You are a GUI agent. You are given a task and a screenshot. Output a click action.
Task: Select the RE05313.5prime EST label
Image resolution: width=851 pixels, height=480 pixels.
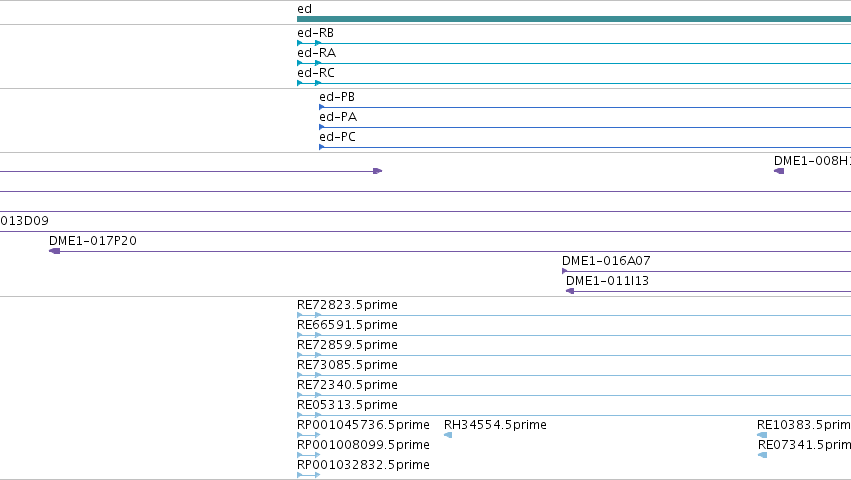(x=347, y=405)
